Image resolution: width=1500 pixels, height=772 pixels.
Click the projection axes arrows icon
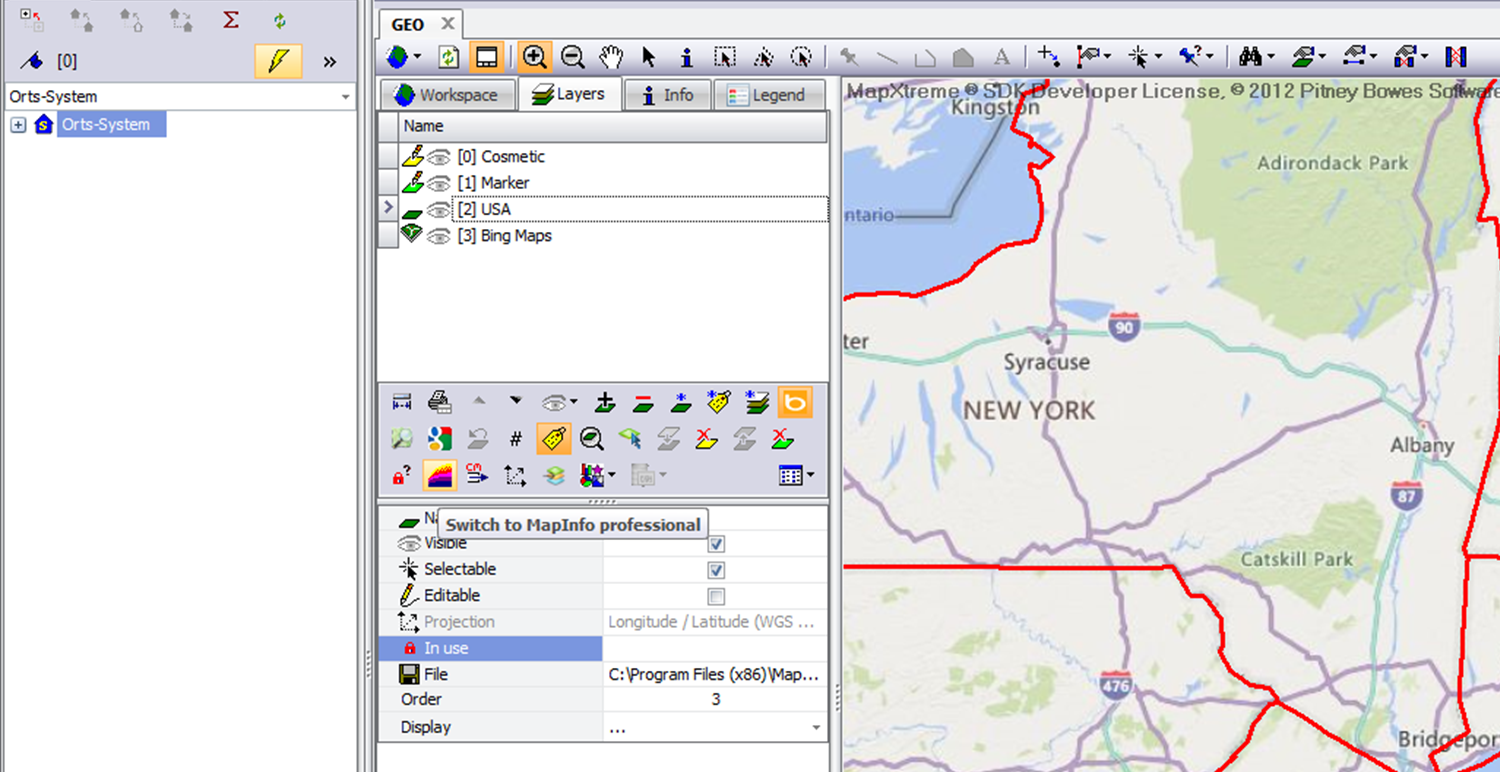point(515,476)
